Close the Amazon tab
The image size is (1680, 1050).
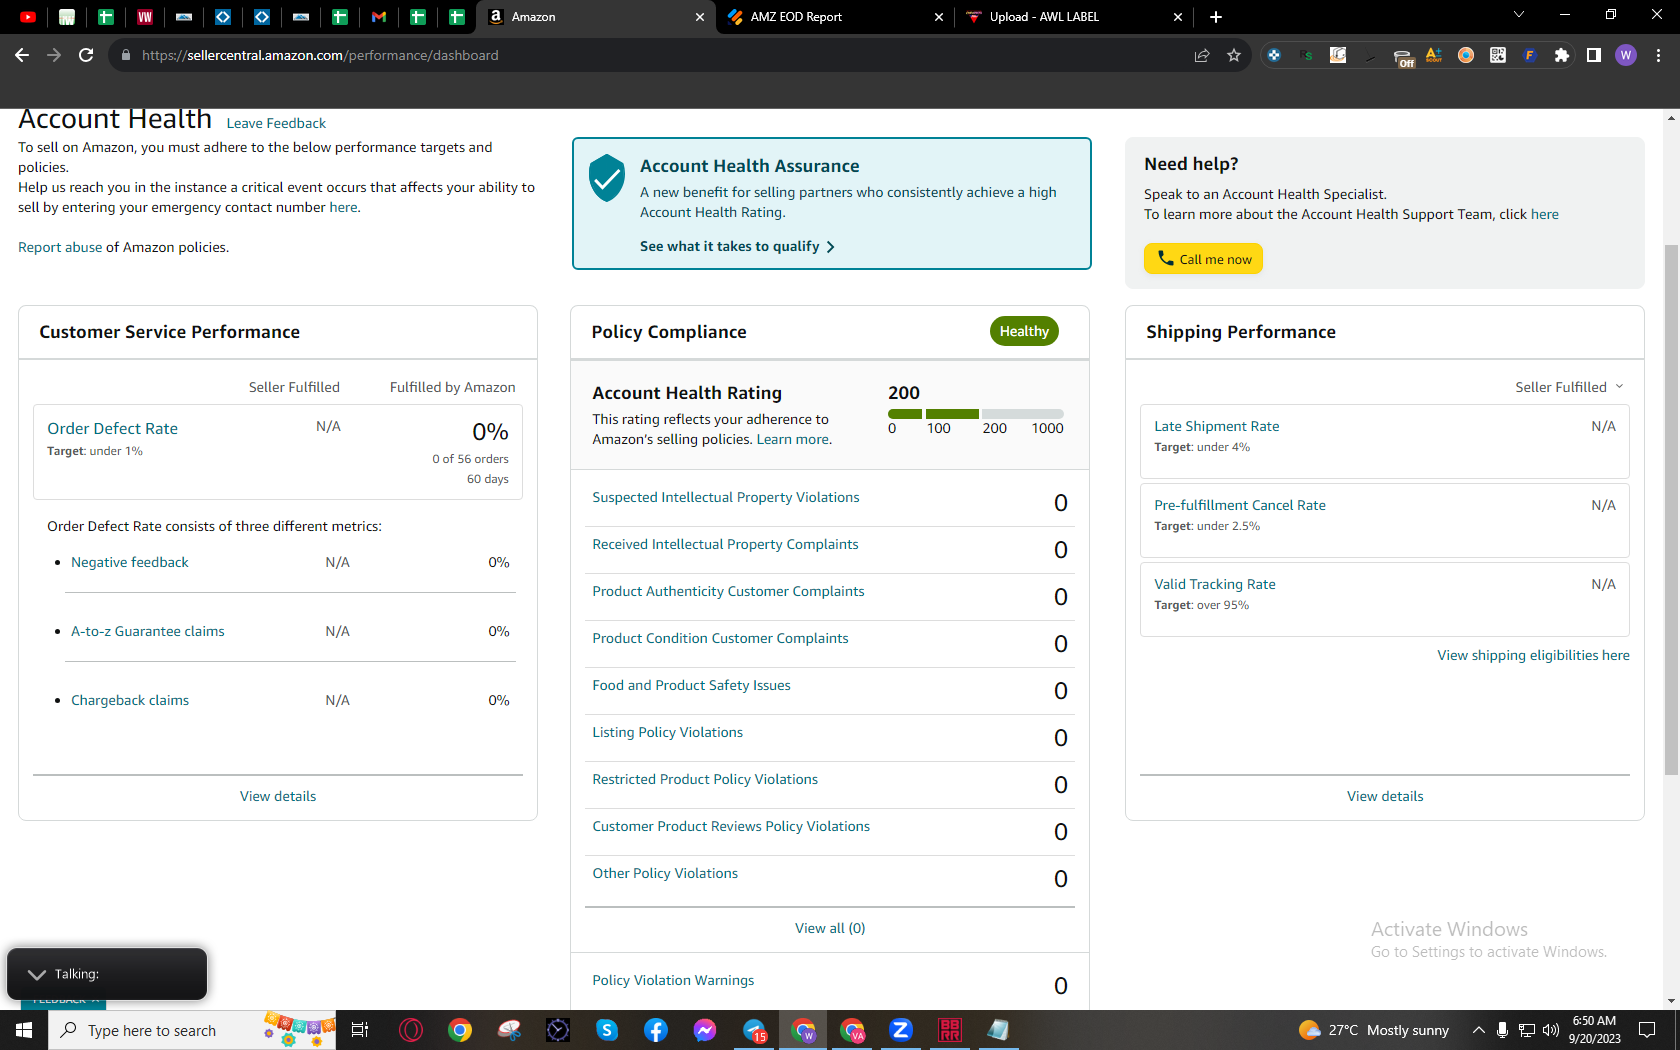[700, 17]
